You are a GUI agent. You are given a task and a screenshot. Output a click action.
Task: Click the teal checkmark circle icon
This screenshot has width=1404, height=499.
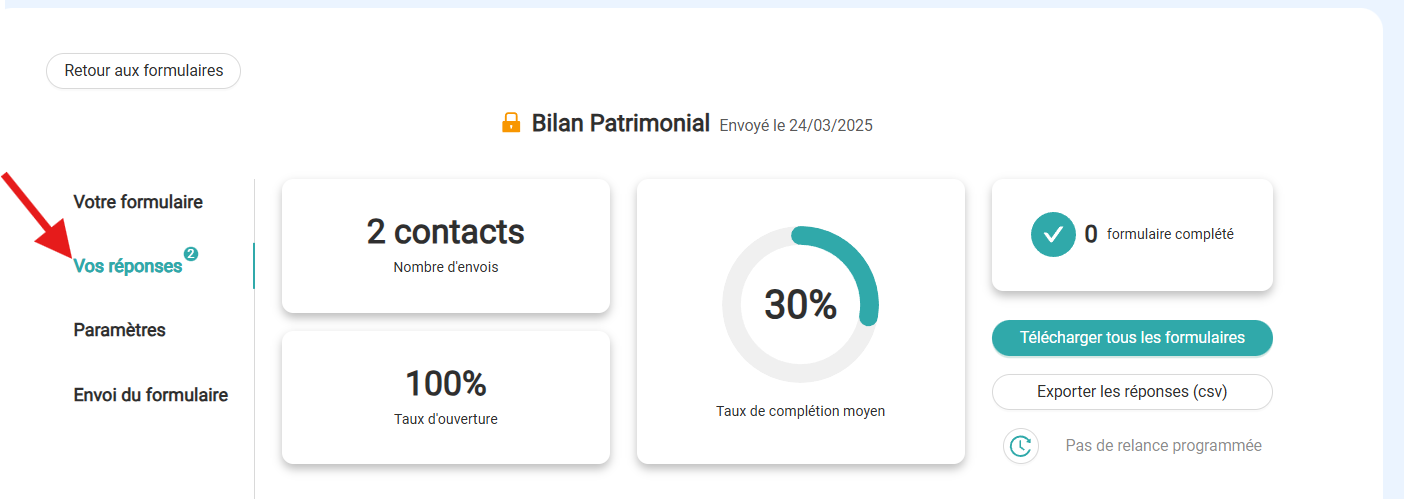(1053, 234)
